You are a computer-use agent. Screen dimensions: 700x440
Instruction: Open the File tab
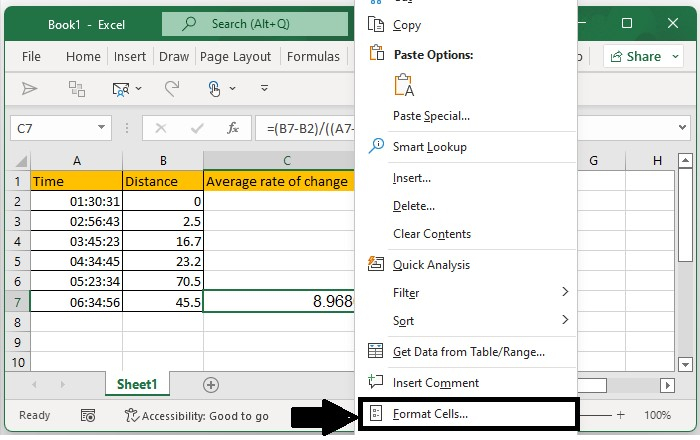coord(31,57)
